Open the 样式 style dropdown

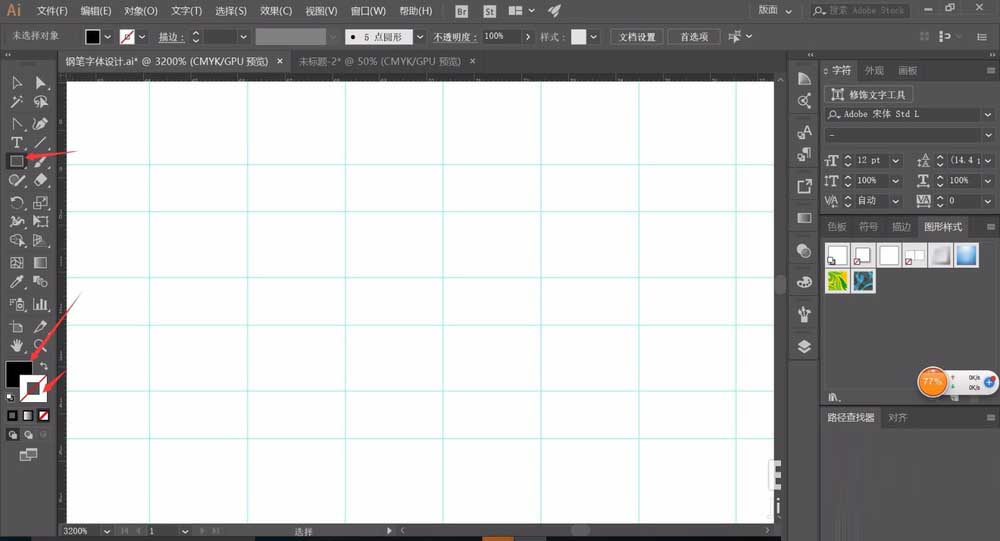click(x=594, y=37)
